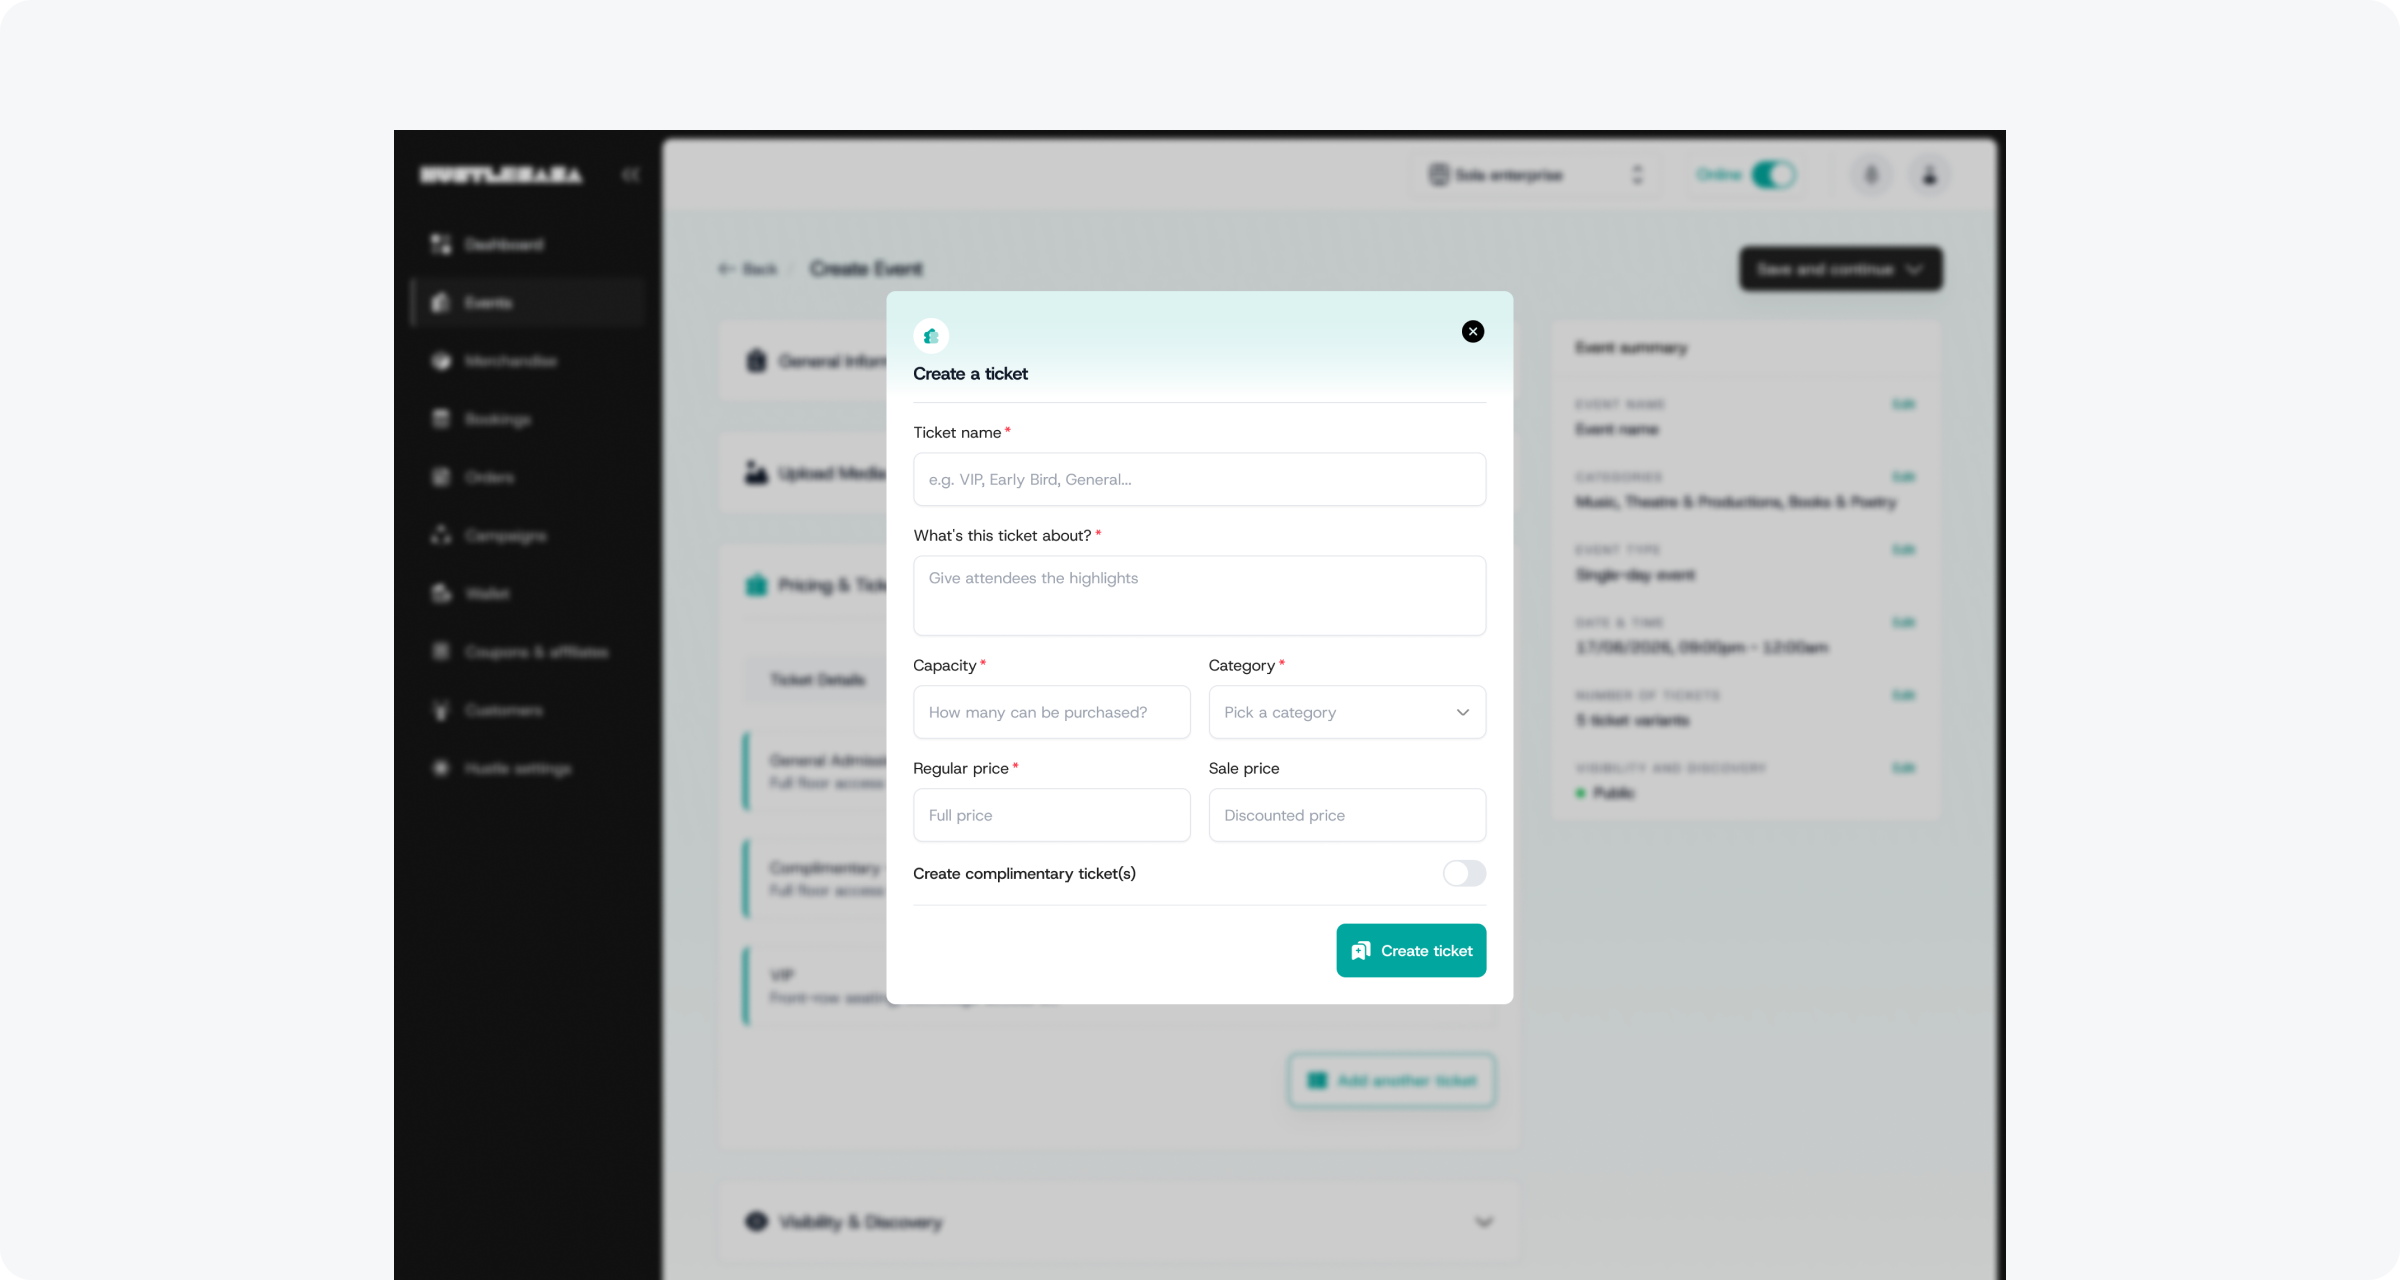The width and height of the screenshot is (2400, 1280).
Task: Click the General Information section icon
Action: [756, 361]
